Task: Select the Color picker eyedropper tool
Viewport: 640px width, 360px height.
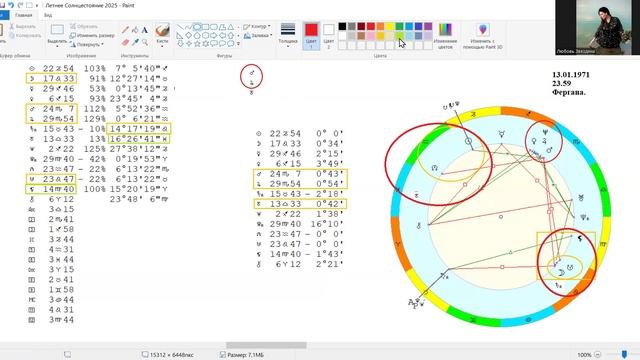Action: pos(135,42)
